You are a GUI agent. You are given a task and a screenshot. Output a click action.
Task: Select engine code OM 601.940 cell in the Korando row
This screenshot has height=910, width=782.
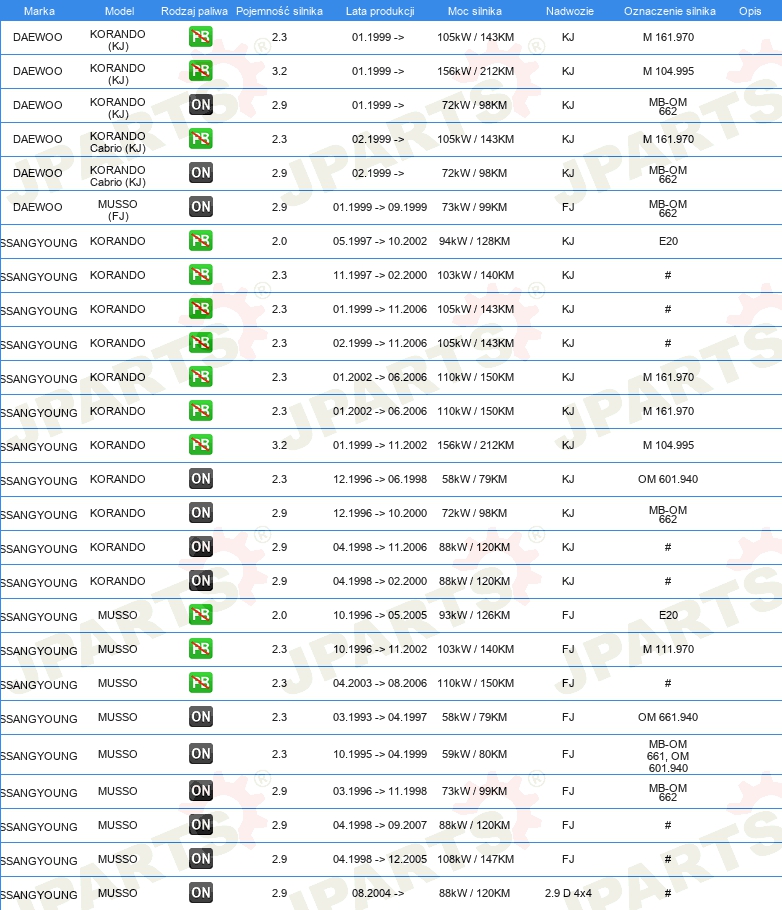[x=668, y=479]
